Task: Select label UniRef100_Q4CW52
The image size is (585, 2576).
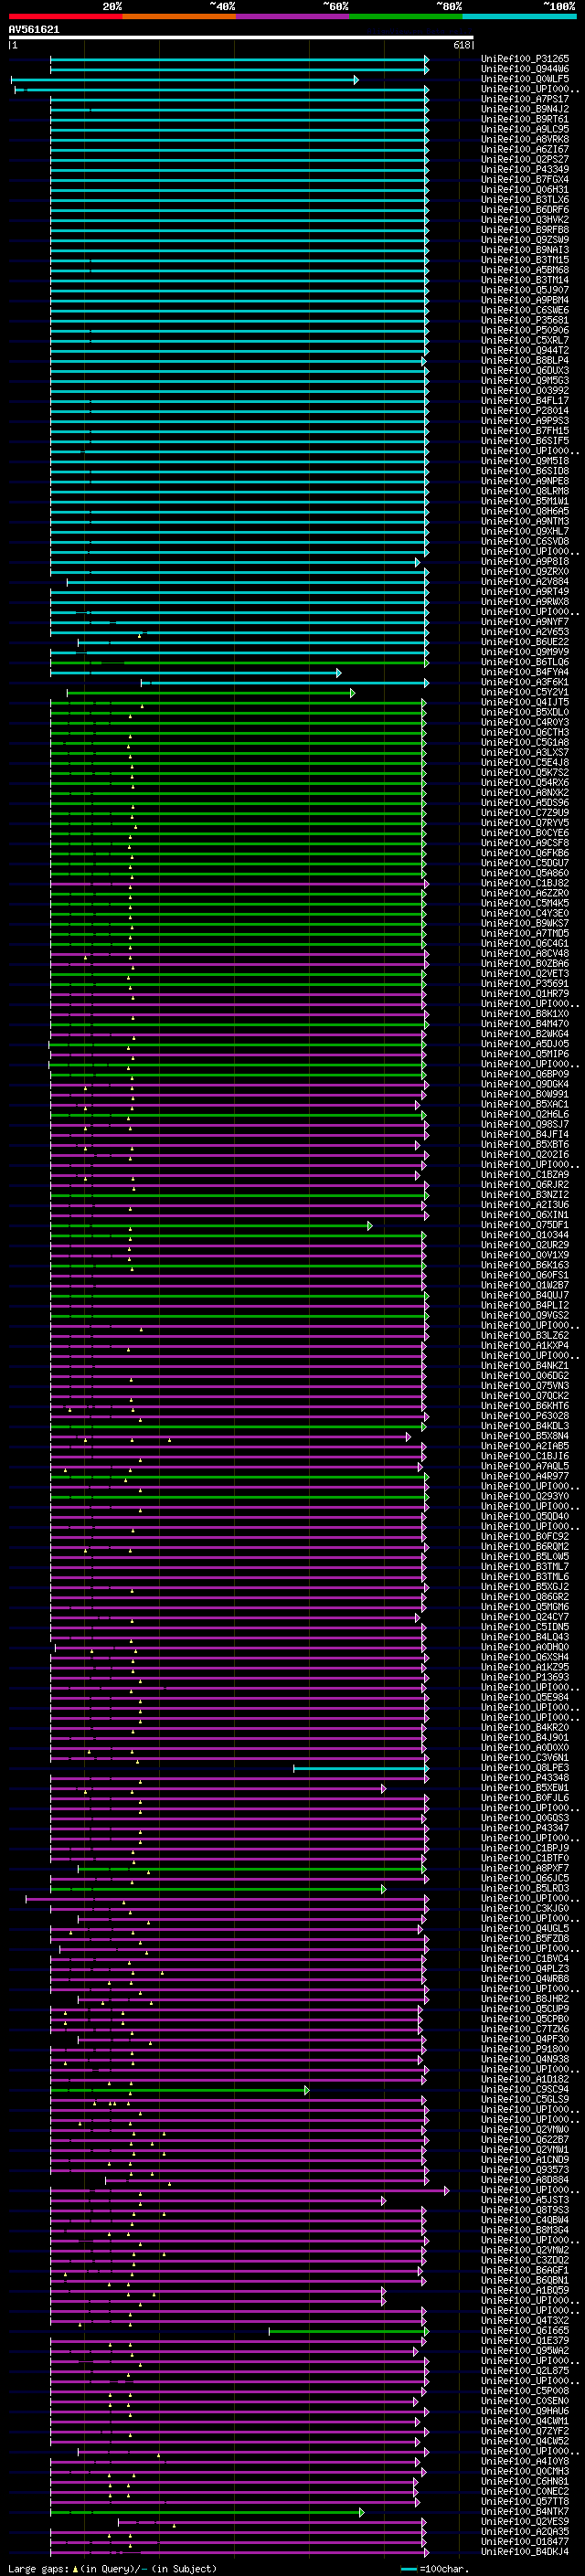Action: pyautogui.click(x=525, y=2441)
